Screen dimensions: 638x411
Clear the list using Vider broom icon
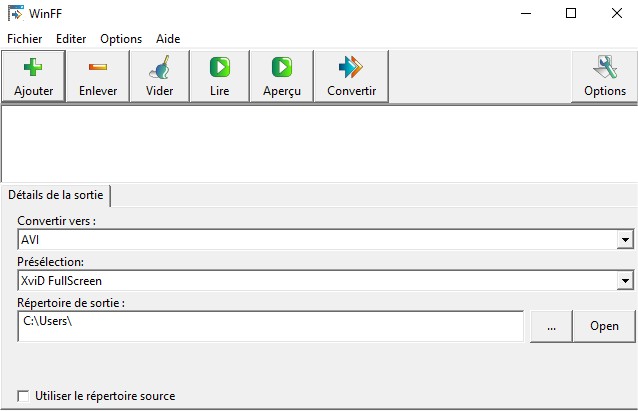click(160, 67)
